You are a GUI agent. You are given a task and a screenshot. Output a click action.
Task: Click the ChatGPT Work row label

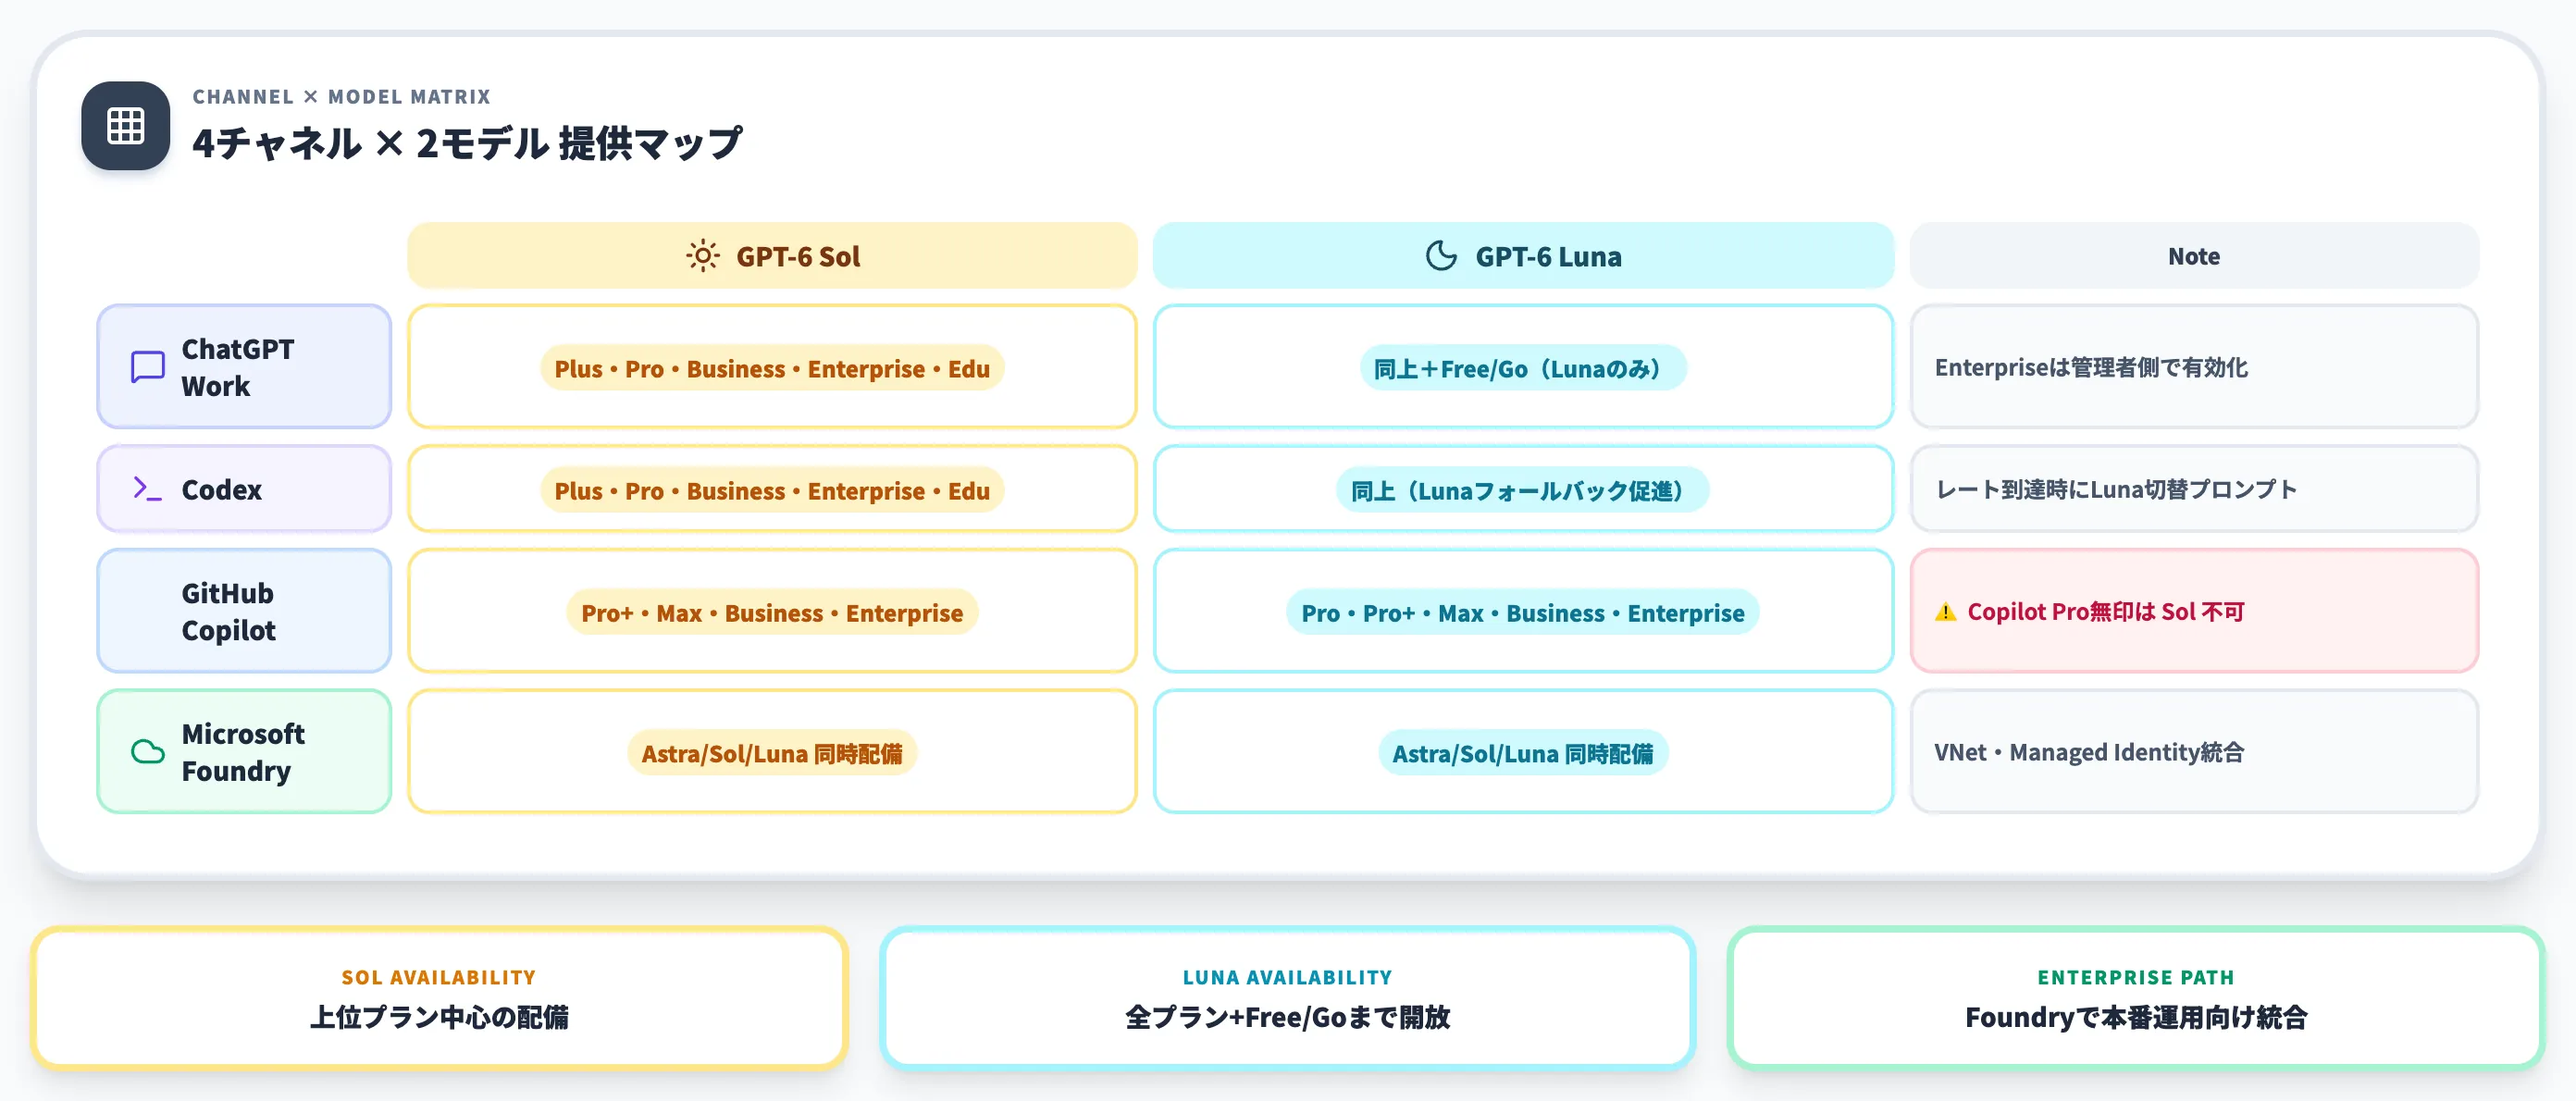[244, 367]
